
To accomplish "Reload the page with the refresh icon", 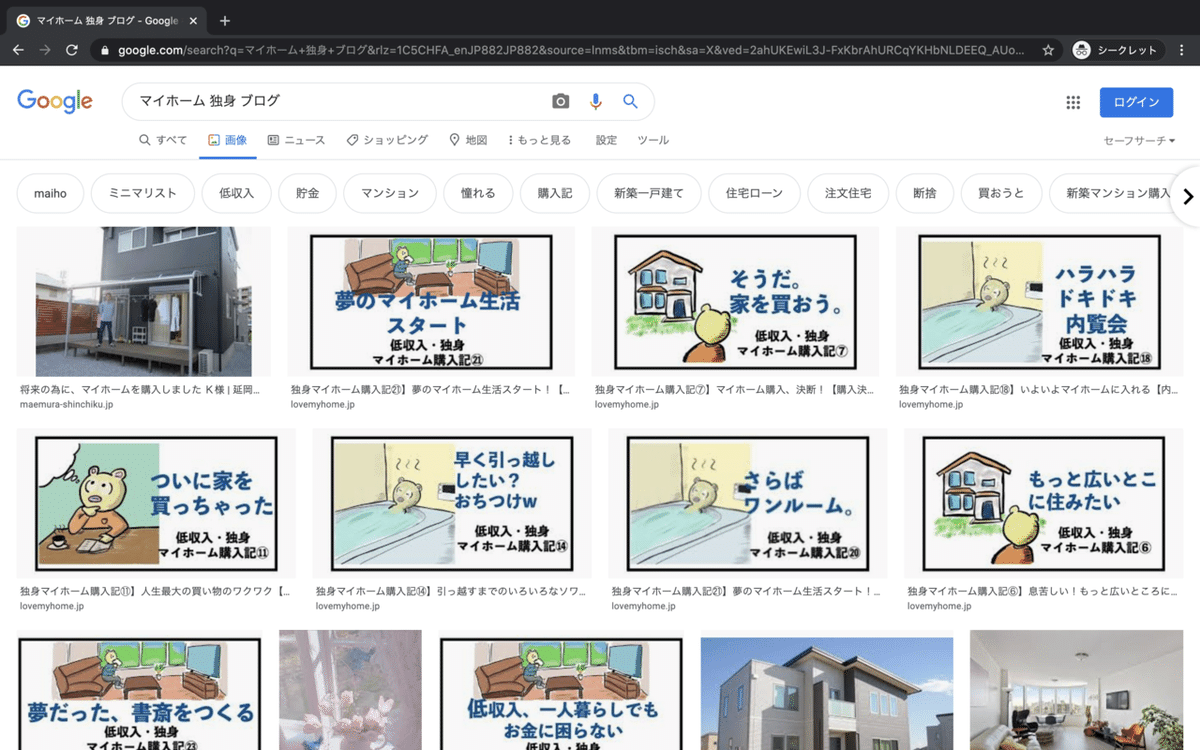I will (71, 49).
